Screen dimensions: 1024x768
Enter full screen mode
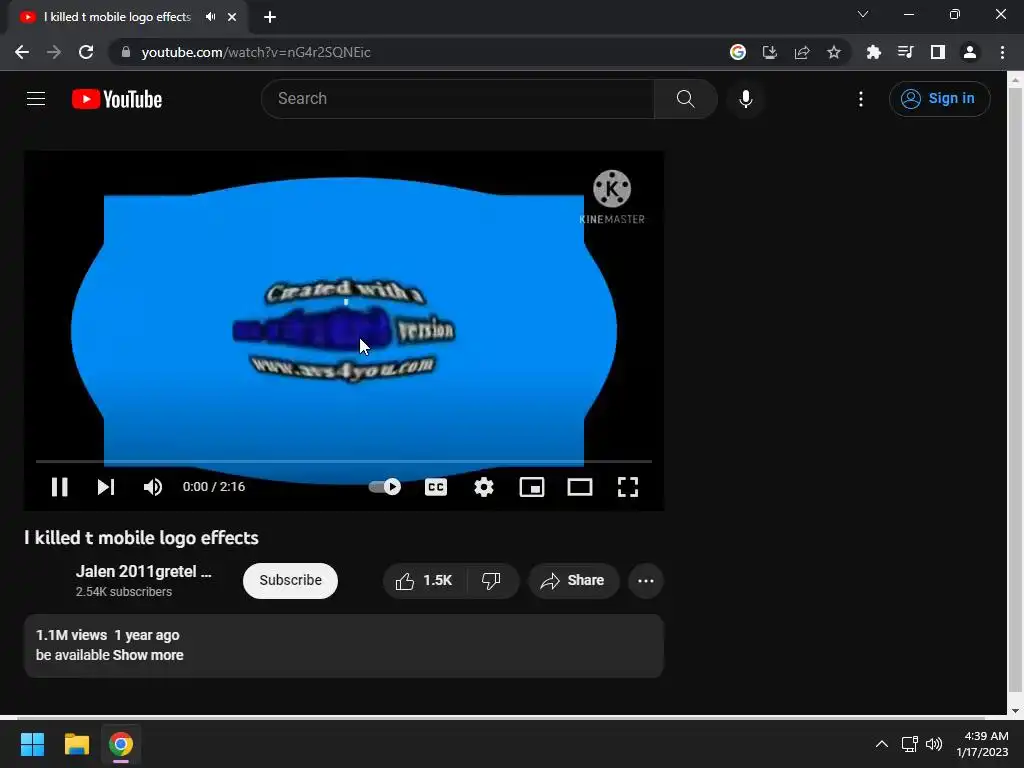[628, 487]
